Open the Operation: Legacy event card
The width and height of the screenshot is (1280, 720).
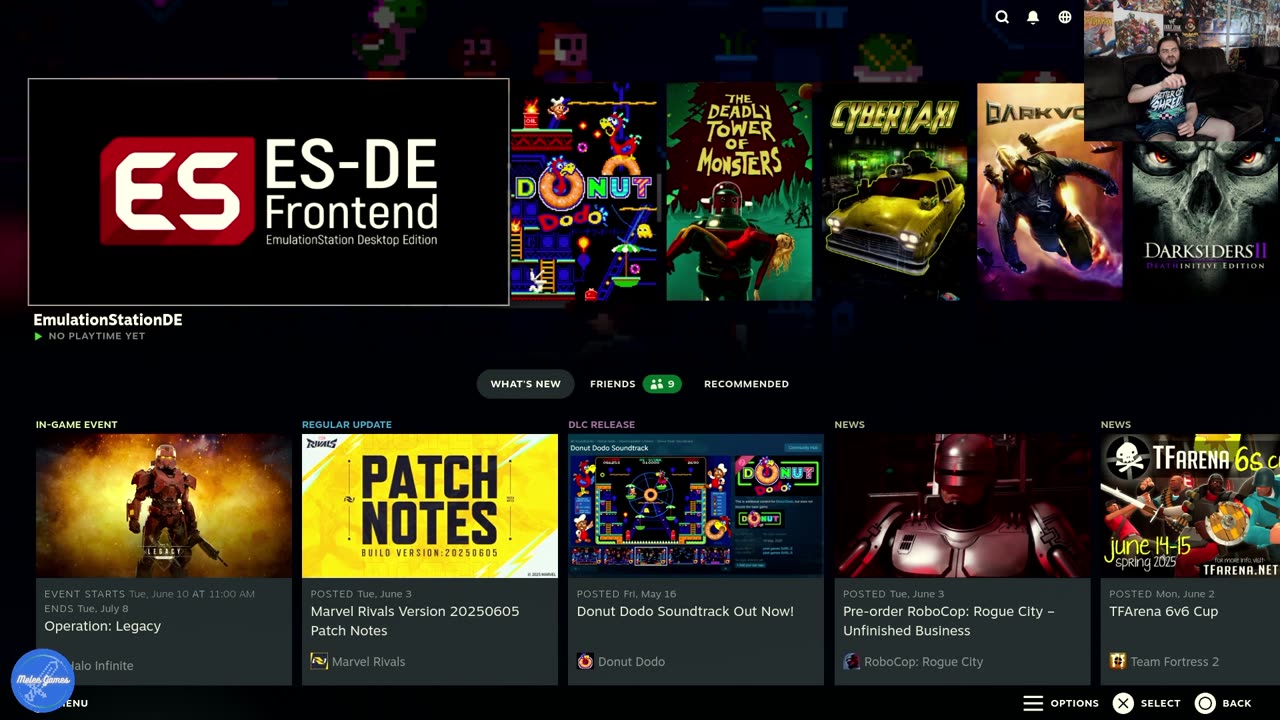tap(164, 559)
